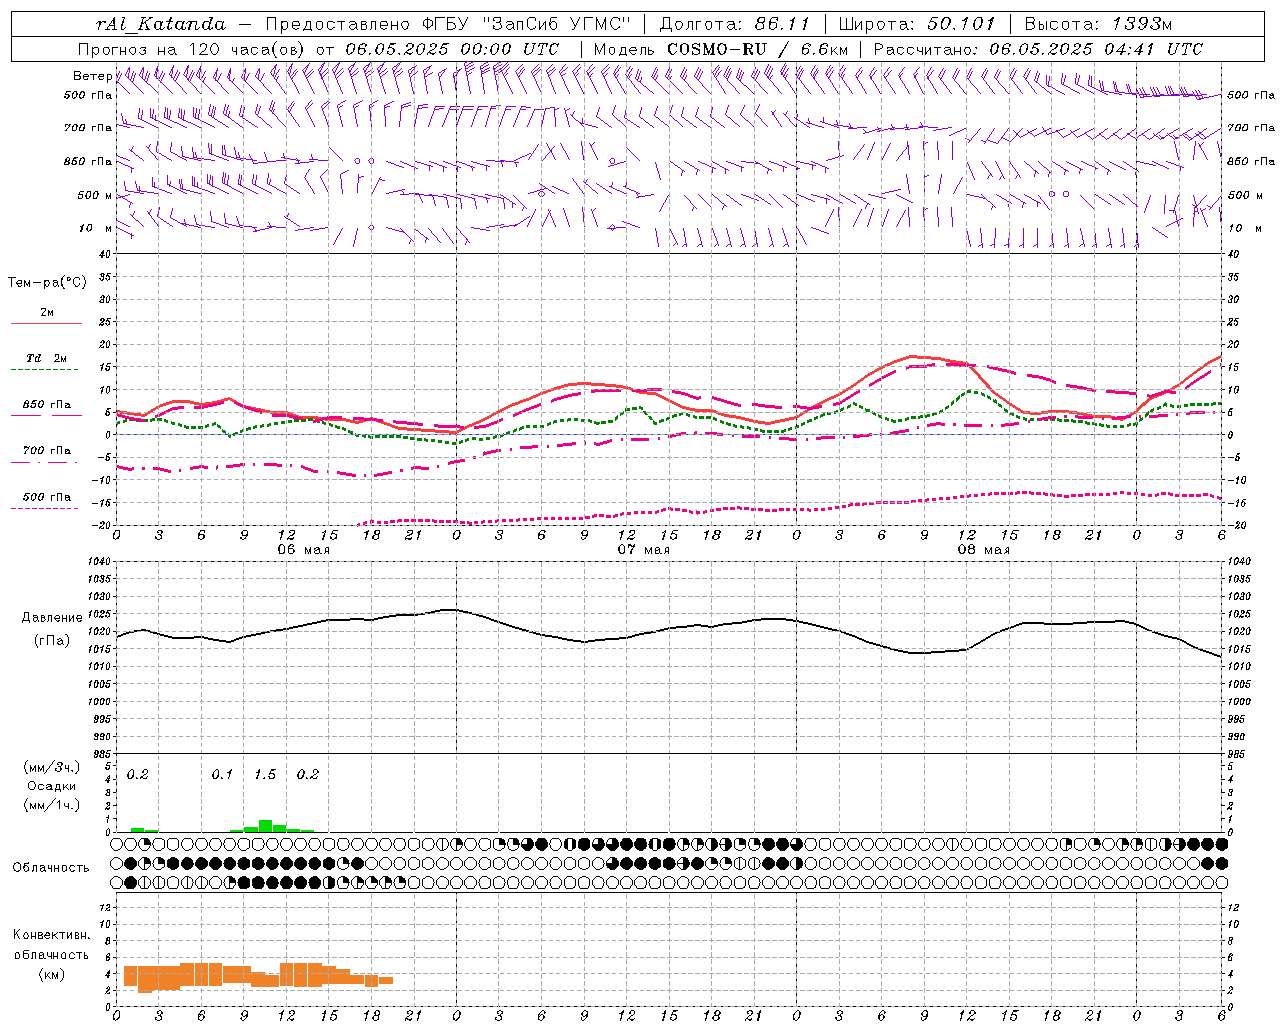The height and width of the screenshot is (1024, 1280).
Task: Click the Давление pressure panel label
Action: [x=51, y=618]
